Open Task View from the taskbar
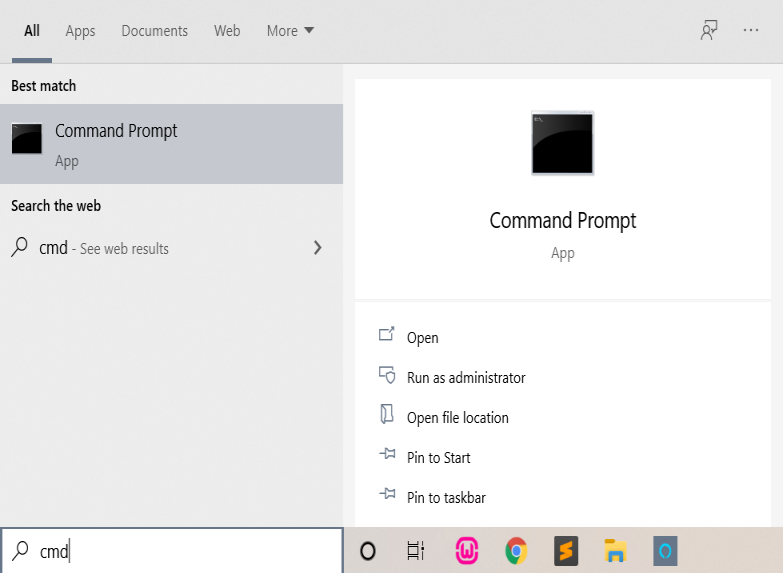This screenshot has height=576, width=783. tap(416, 551)
